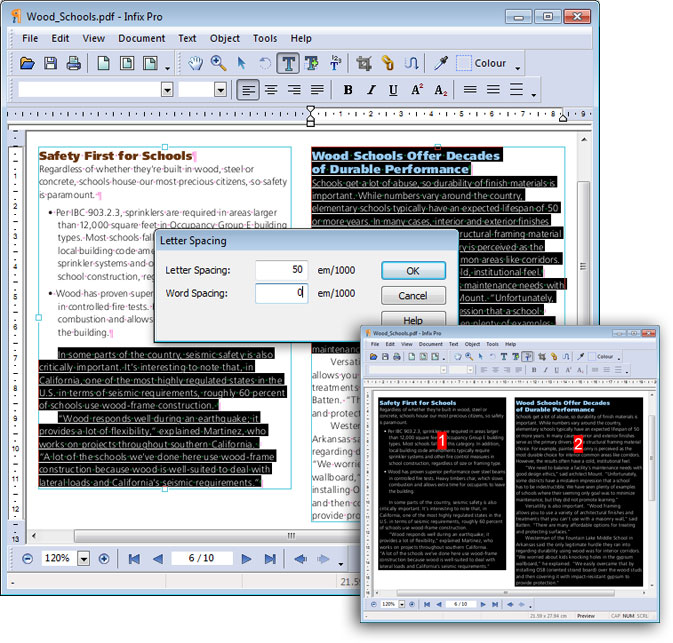Select the Hand pan tool

[x=196, y=64]
